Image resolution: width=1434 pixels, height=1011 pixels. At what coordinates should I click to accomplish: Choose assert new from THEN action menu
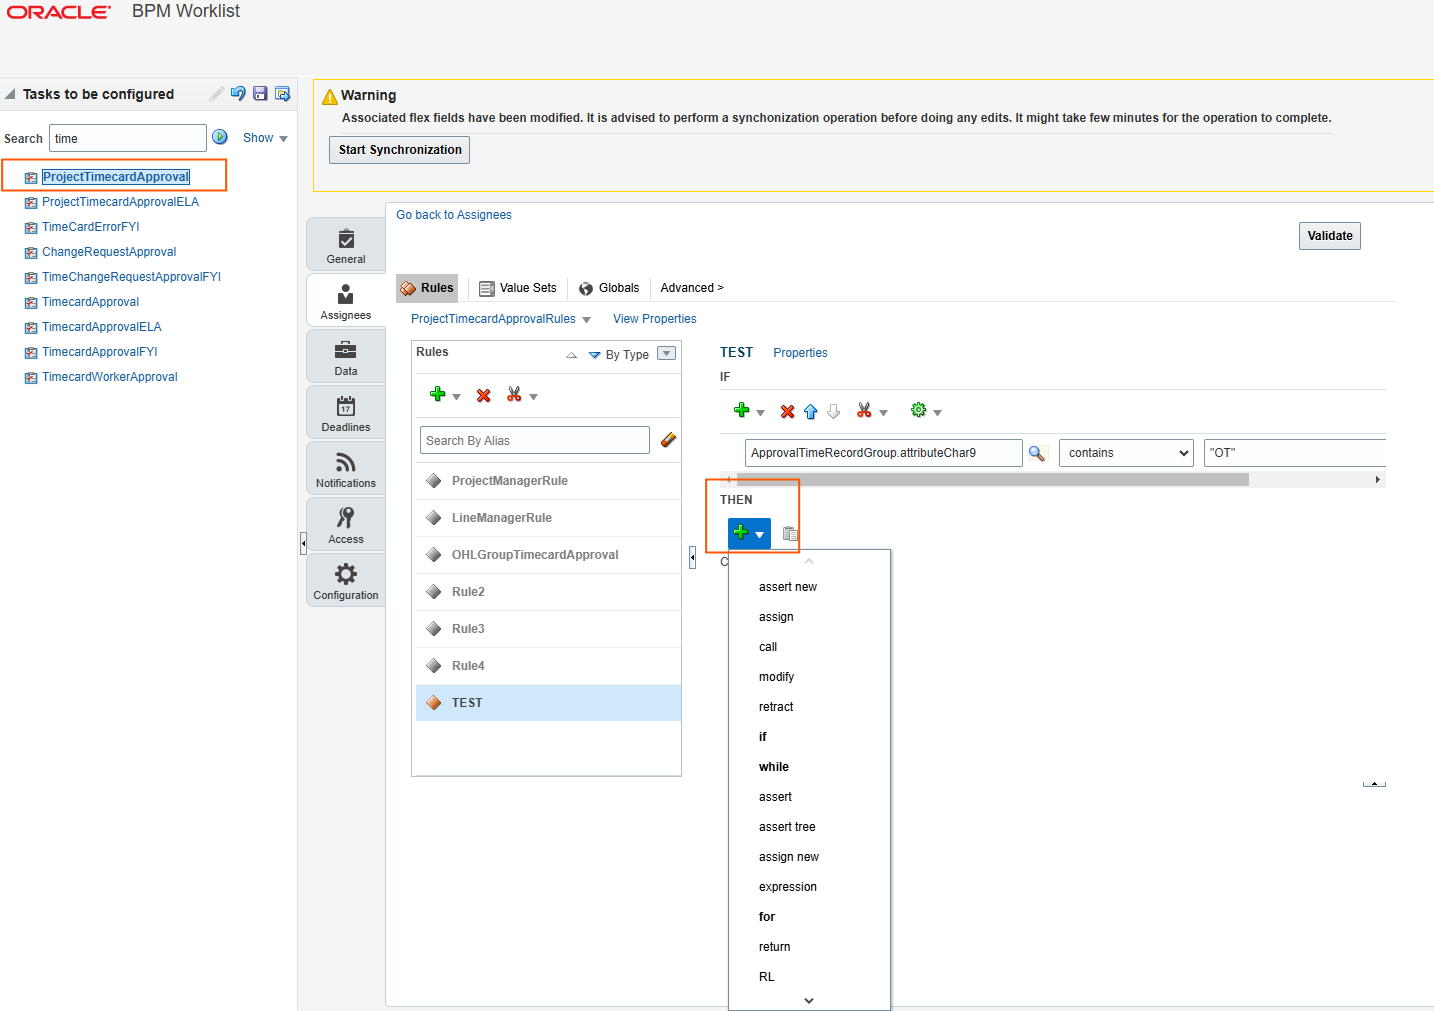[788, 586]
